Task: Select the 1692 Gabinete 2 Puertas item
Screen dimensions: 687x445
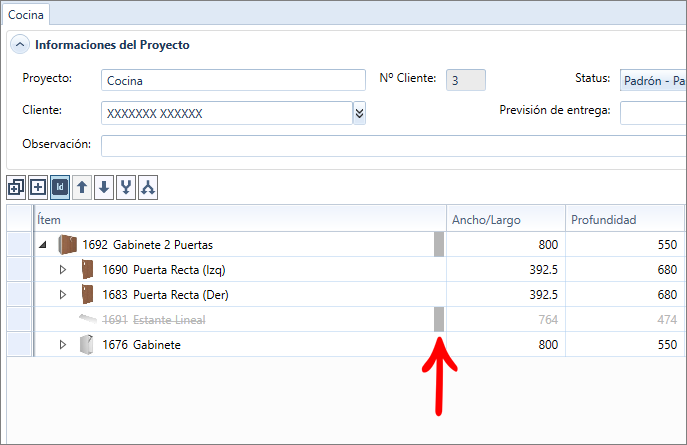Action: tap(148, 245)
